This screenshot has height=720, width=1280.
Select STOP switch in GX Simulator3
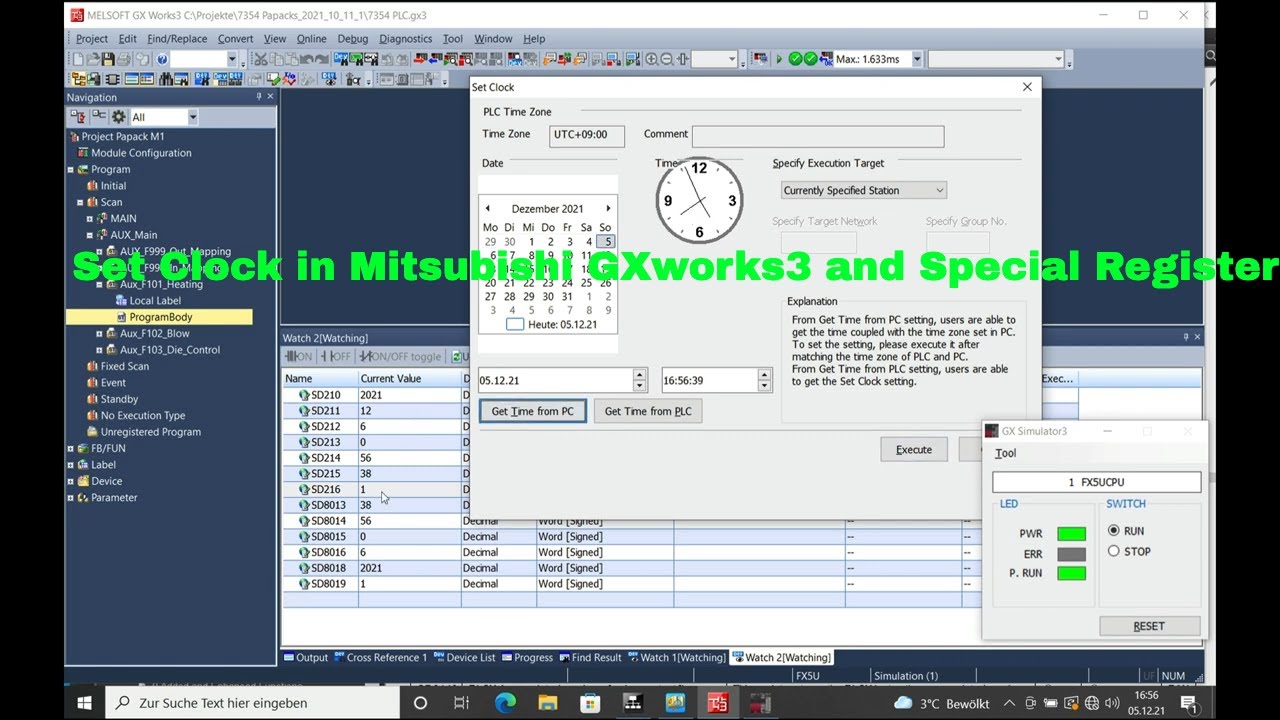pos(1113,551)
